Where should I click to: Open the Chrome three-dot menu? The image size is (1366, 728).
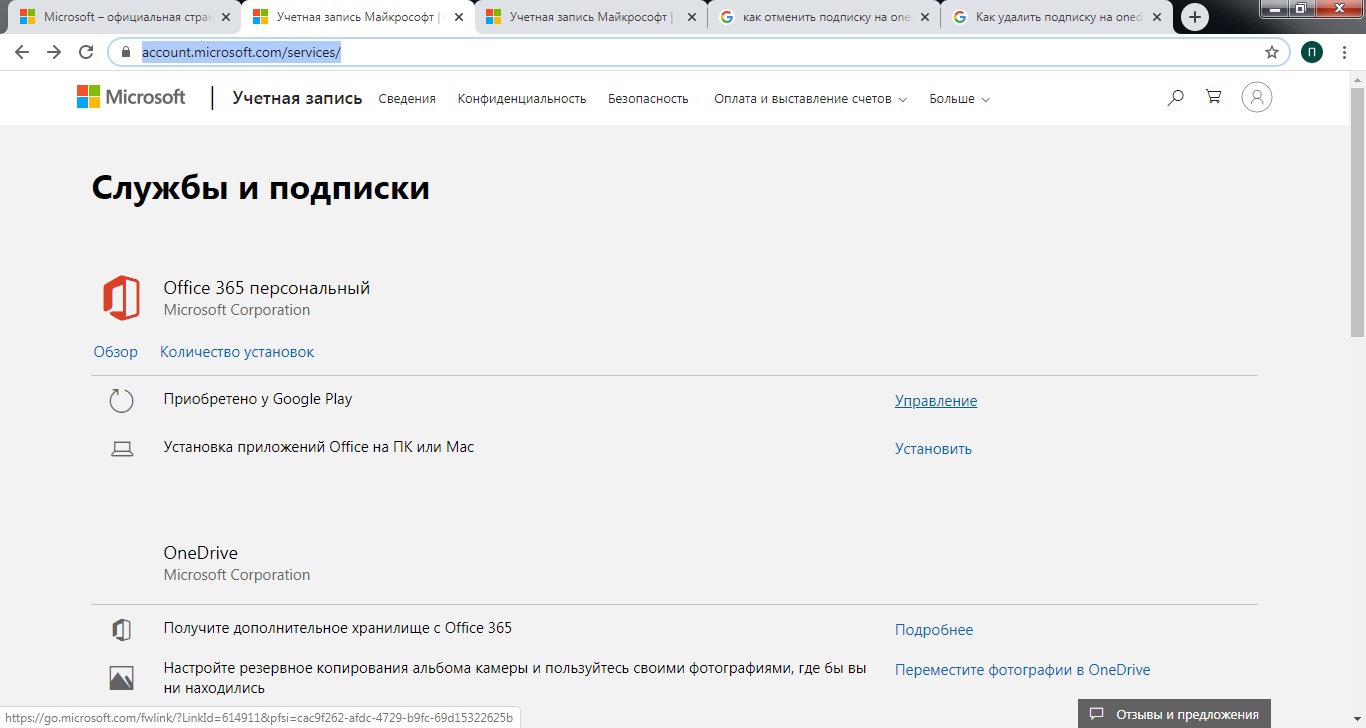pos(1346,52)
